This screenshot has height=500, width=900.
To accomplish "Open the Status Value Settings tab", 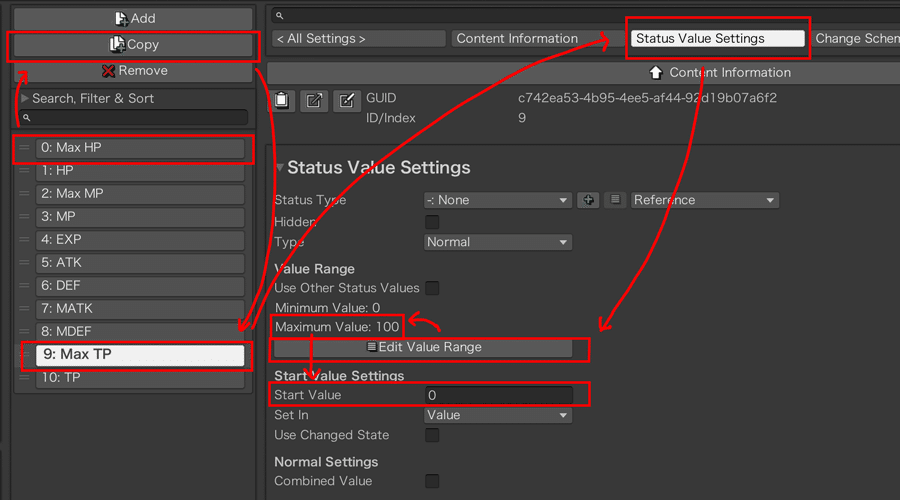I will tap(717, 38).
